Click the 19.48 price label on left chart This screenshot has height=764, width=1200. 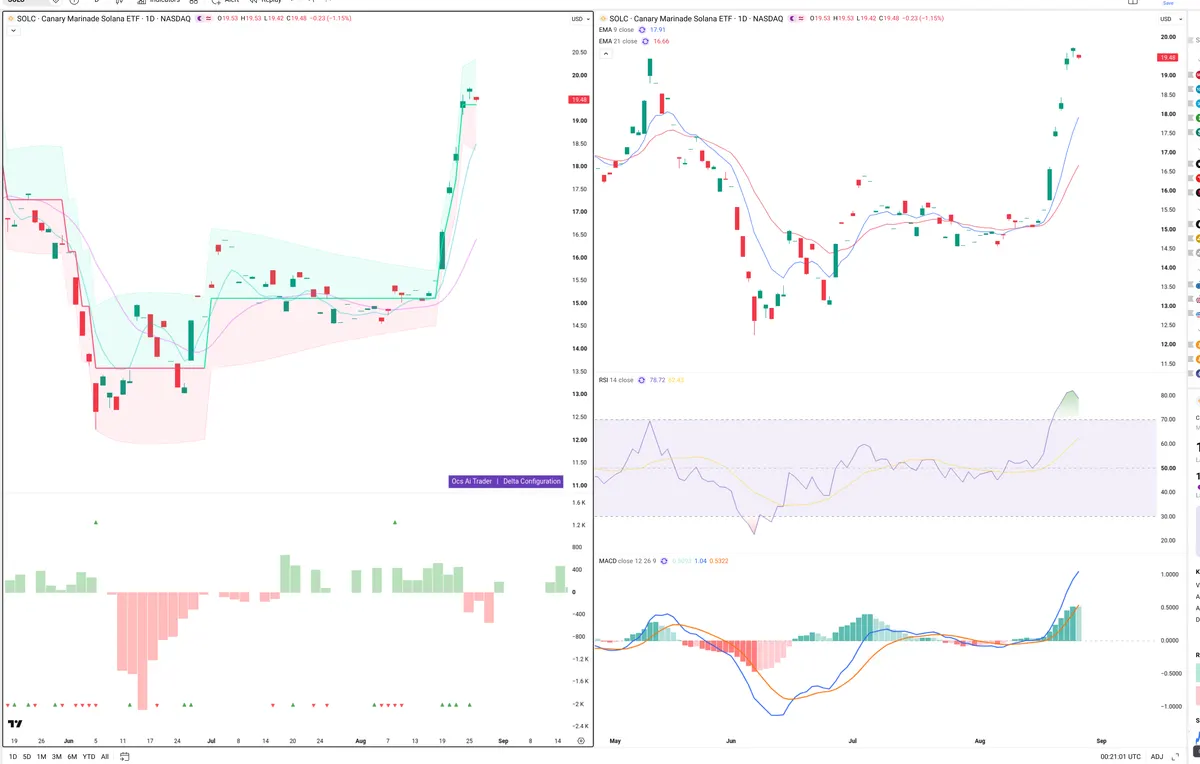[579, 100]
